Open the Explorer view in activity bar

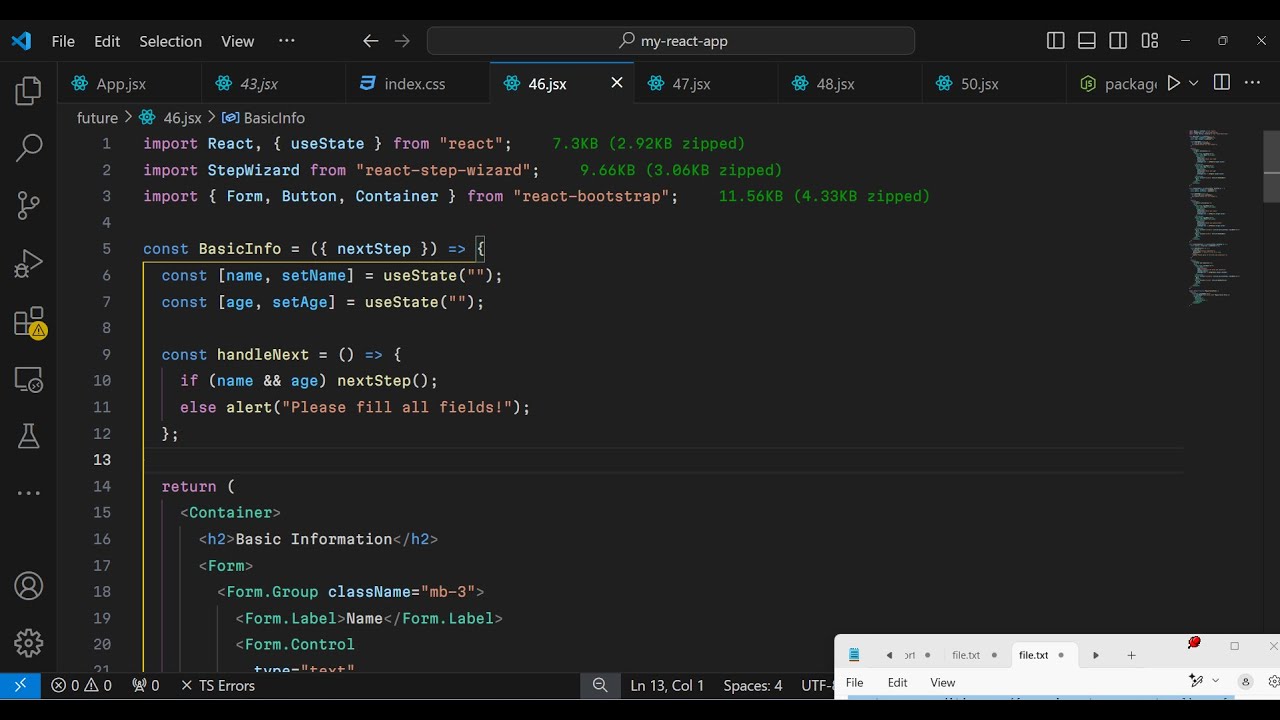pos(29,92)
